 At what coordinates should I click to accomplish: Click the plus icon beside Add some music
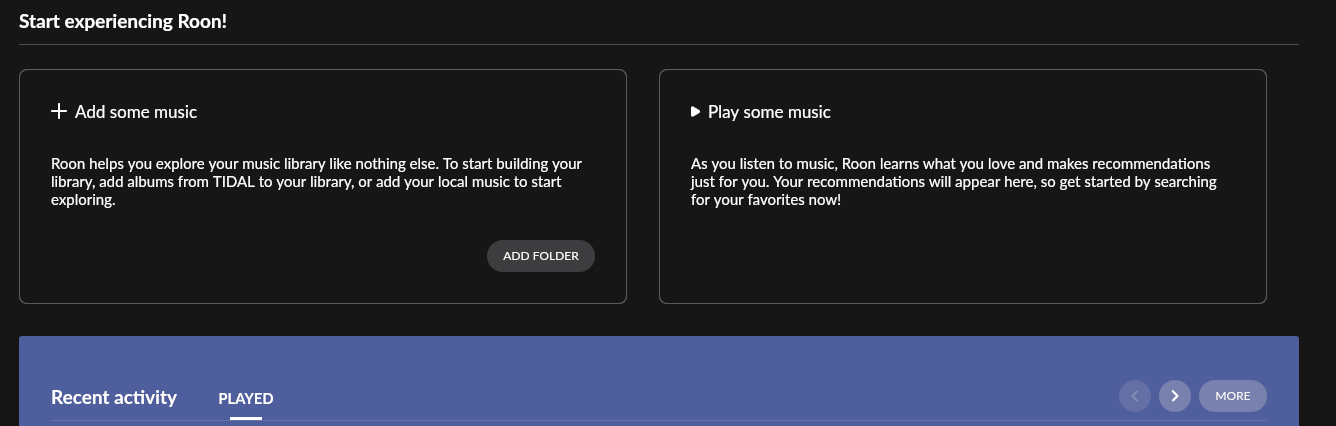pos(59,112)
